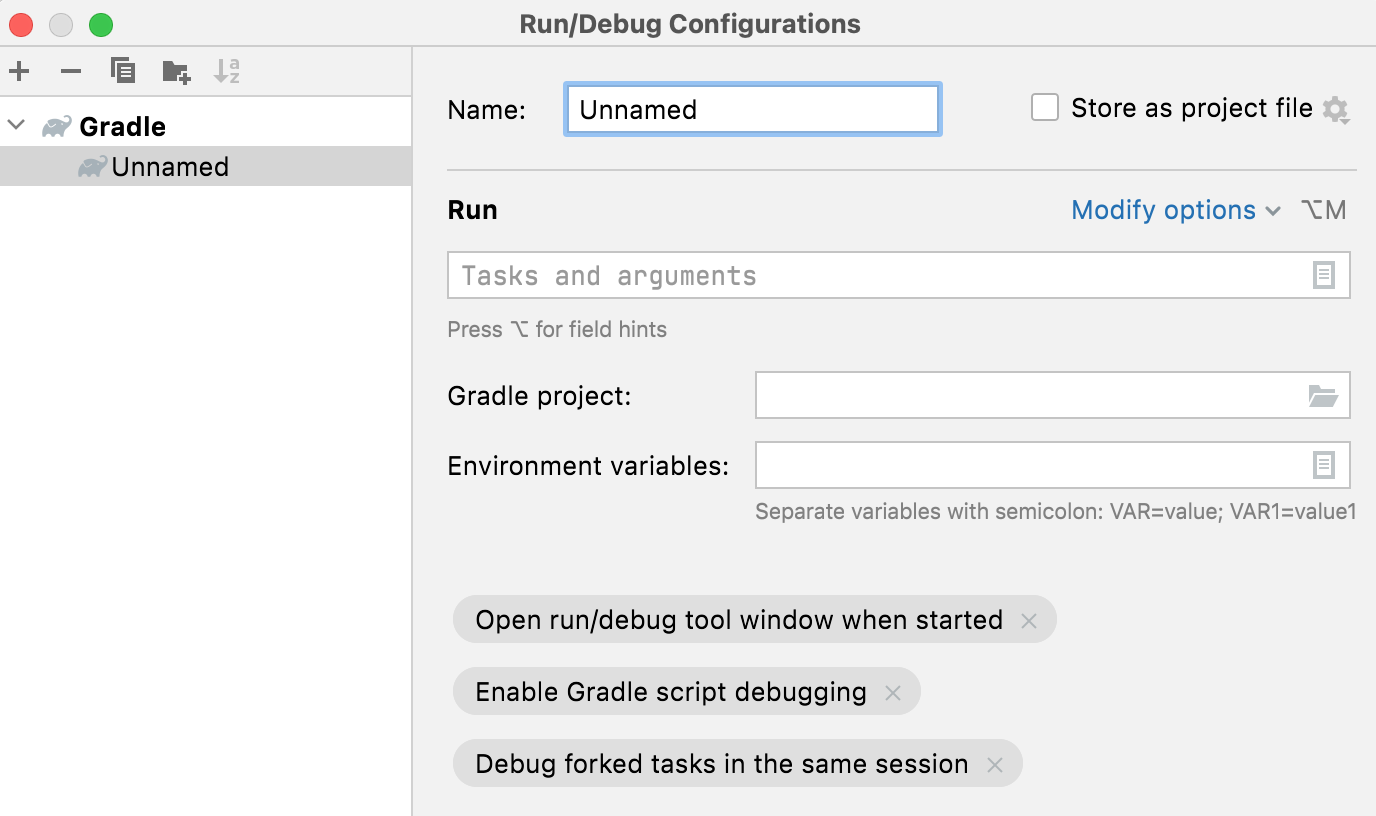Remove the Open run/debug tool window tag

point(1028,620)
